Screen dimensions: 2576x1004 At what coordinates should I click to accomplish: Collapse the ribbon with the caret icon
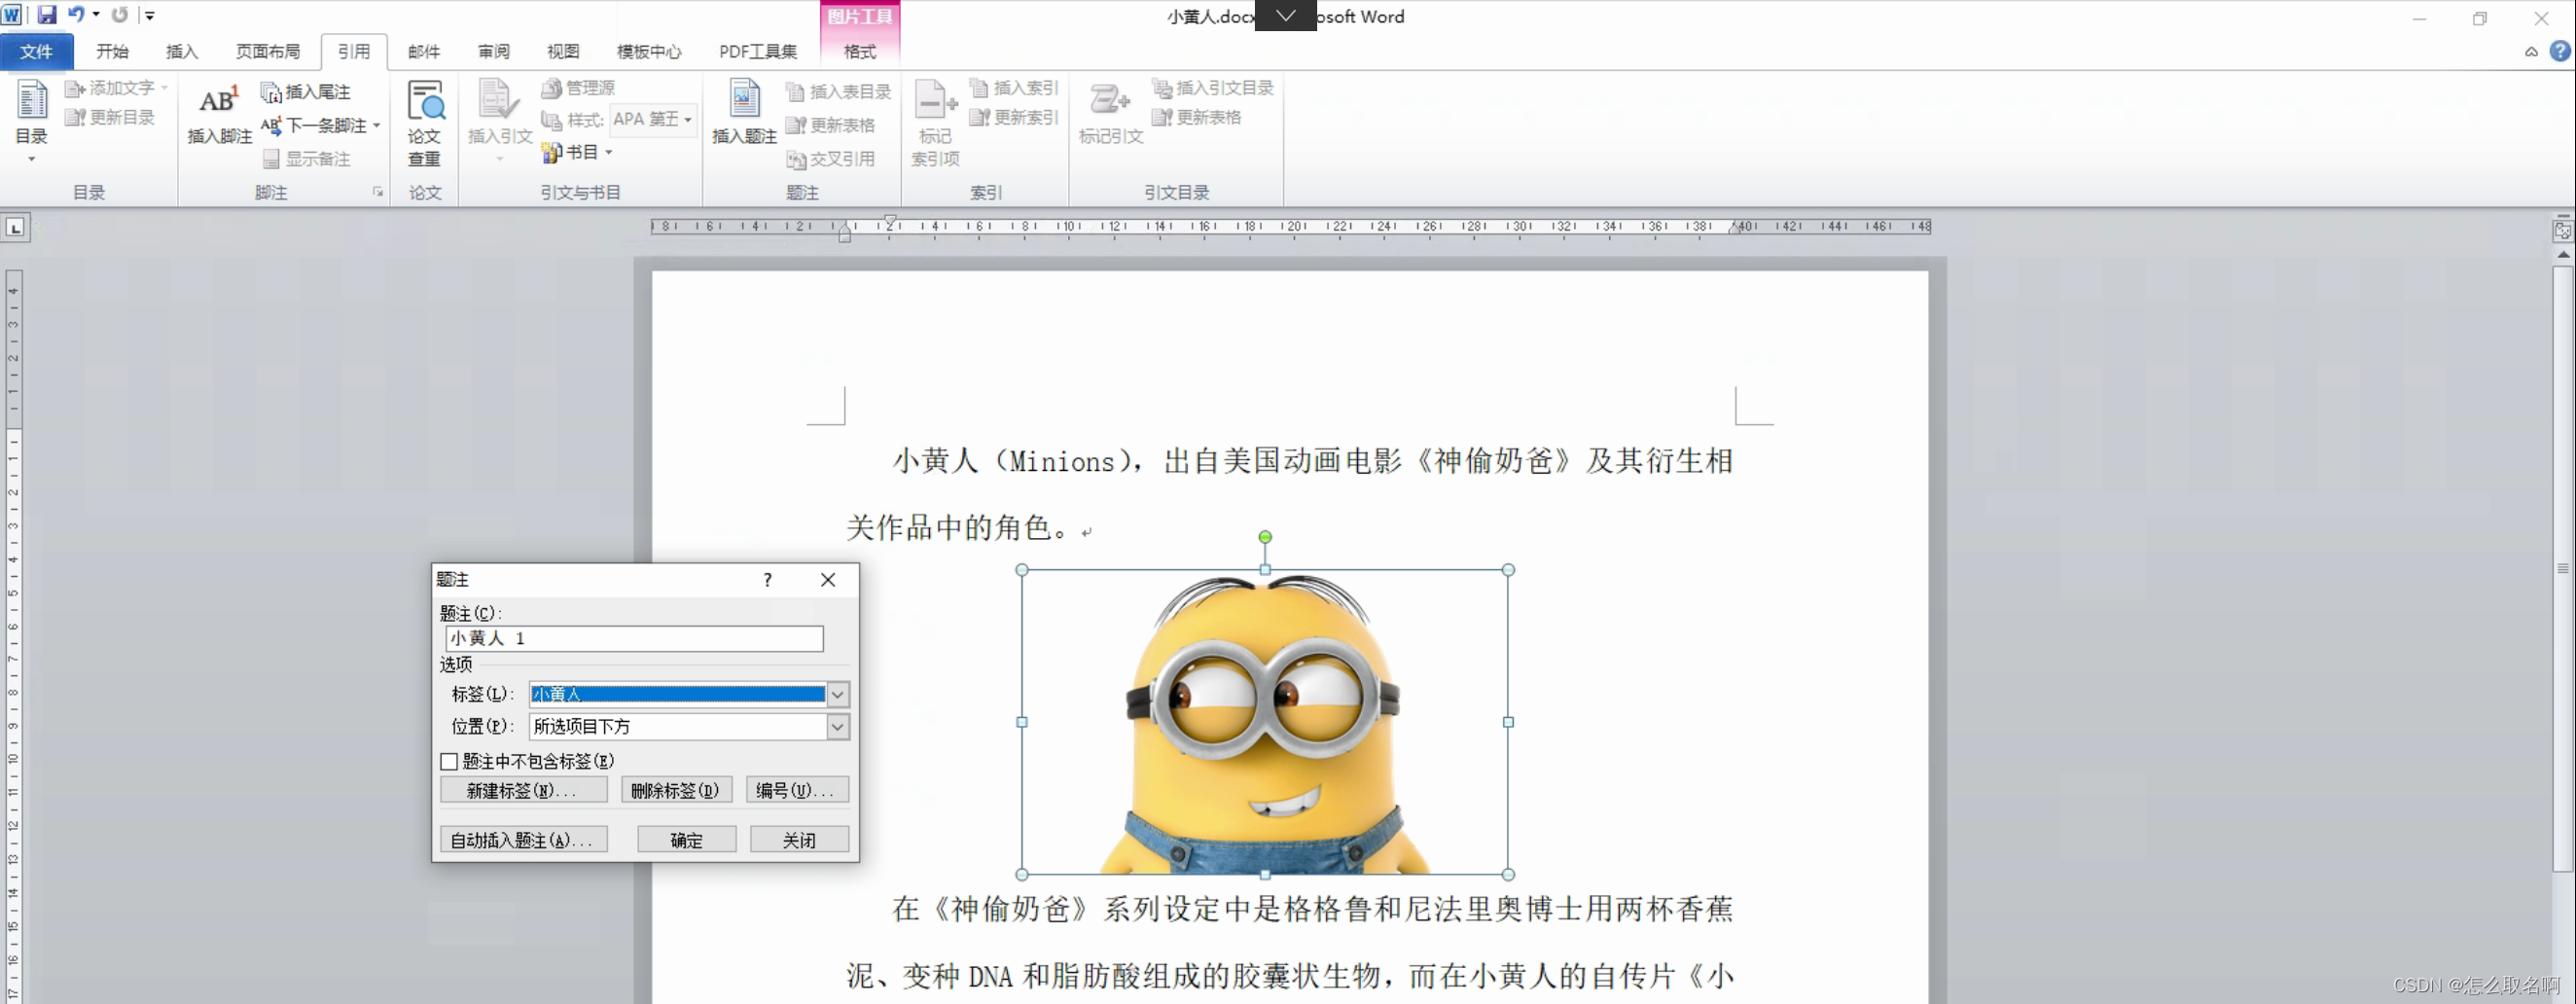click(x=2531, y=52)
